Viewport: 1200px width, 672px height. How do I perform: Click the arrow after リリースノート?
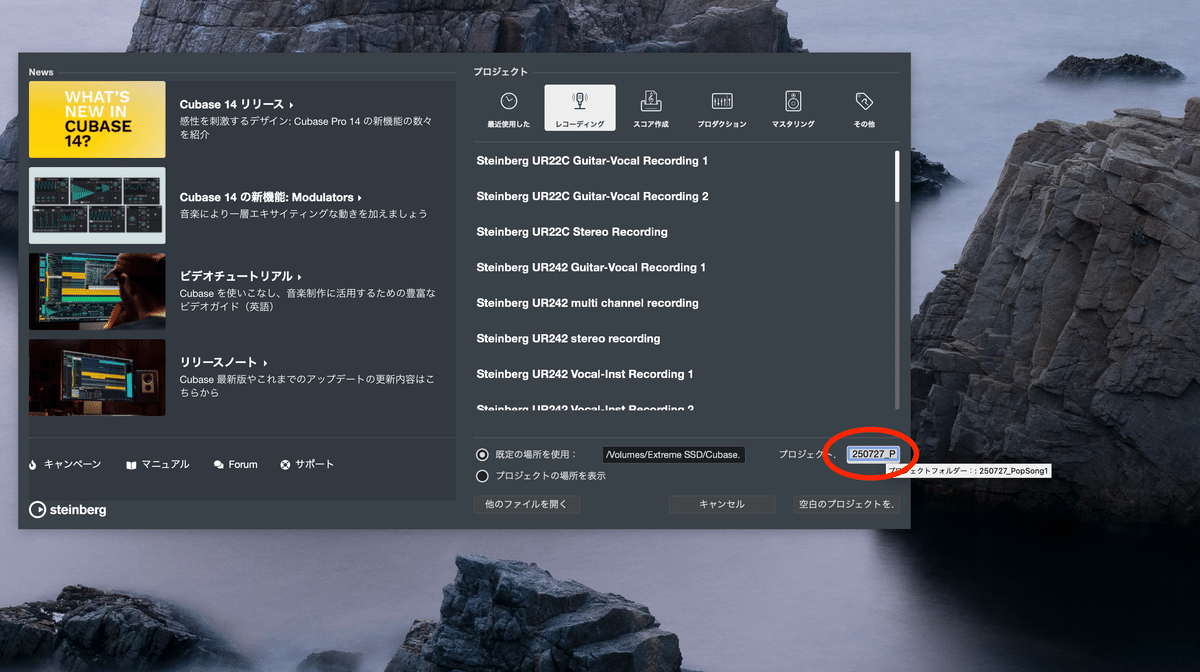tap(267, 362)
